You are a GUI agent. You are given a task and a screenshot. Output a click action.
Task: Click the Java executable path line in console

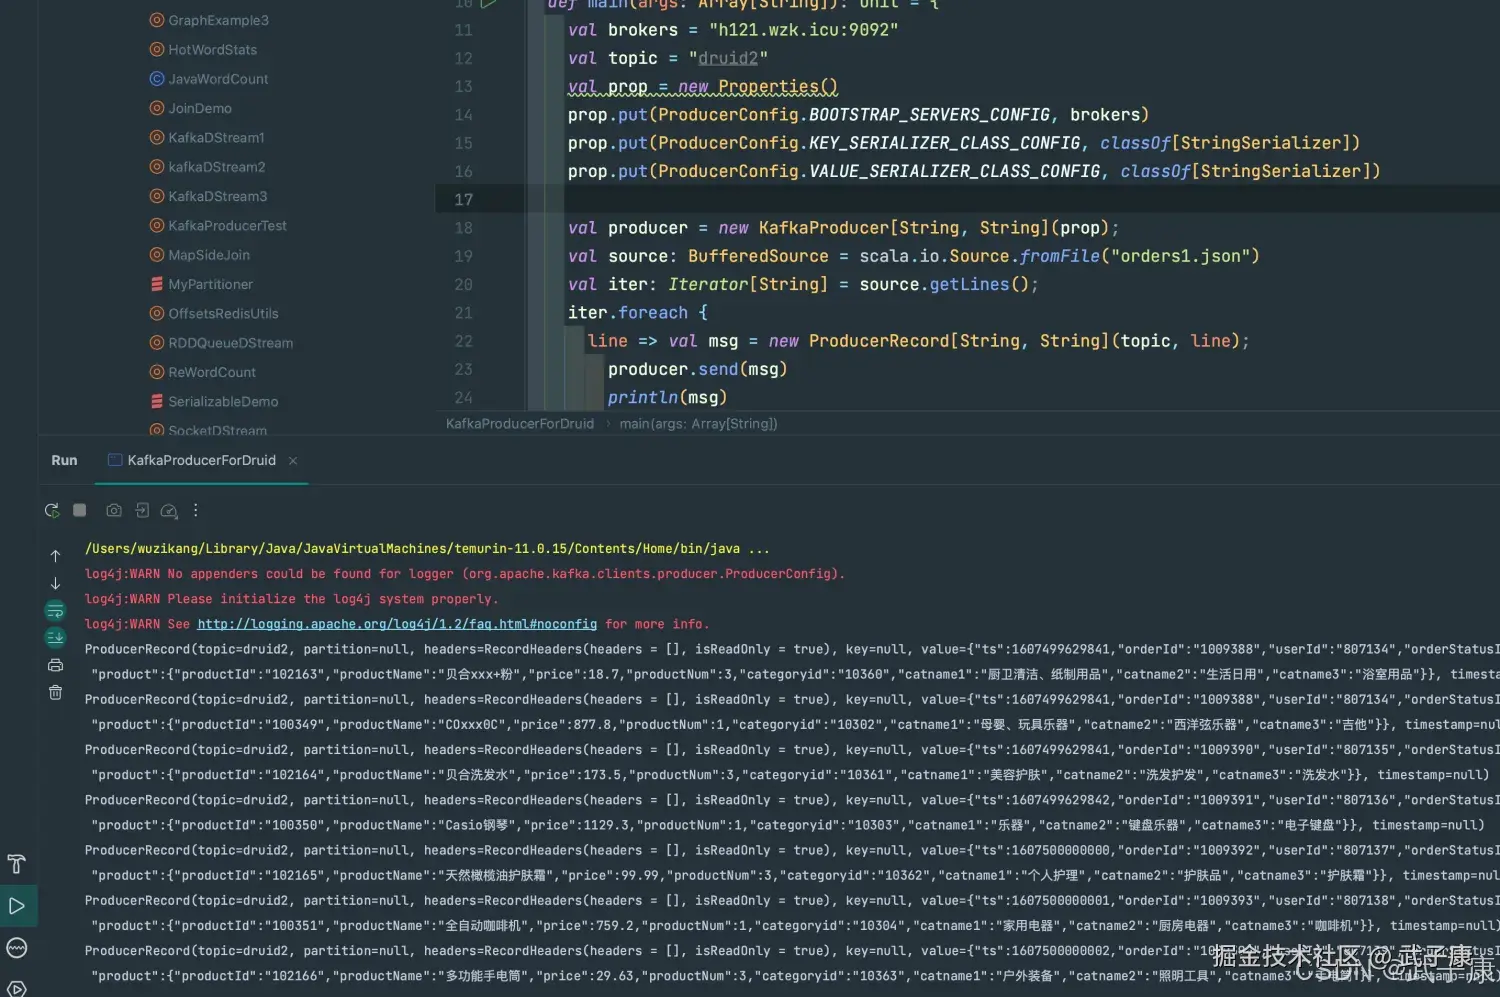(x=427, y=549)
